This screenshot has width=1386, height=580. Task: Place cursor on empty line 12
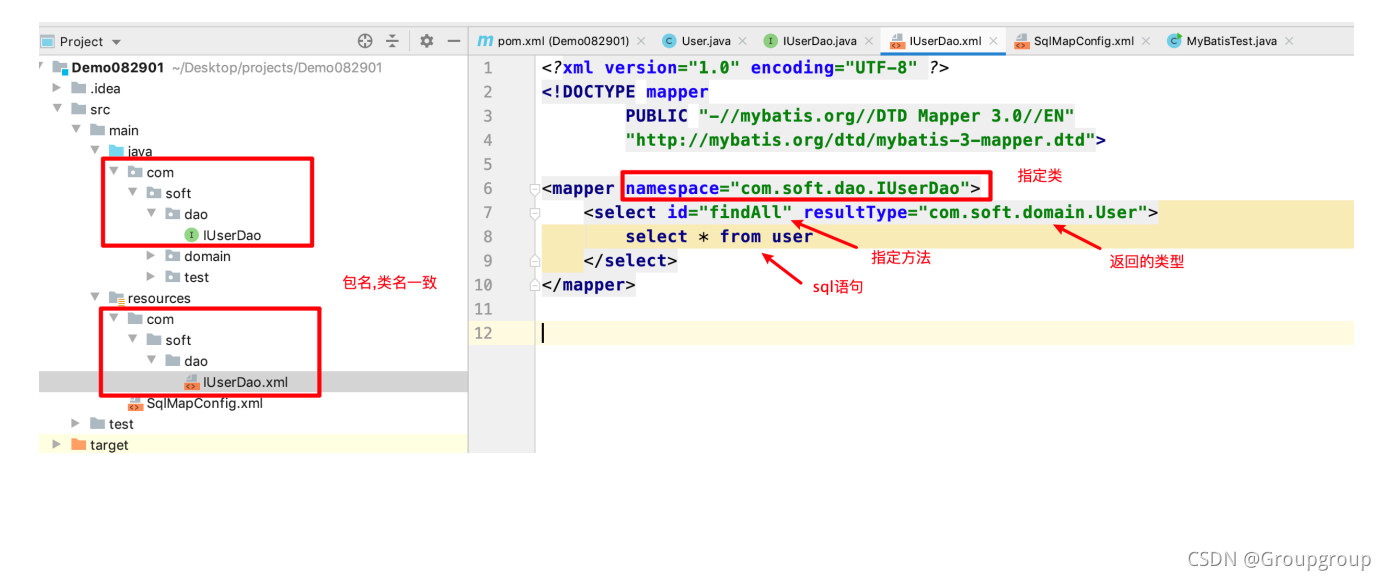[944, 333]
